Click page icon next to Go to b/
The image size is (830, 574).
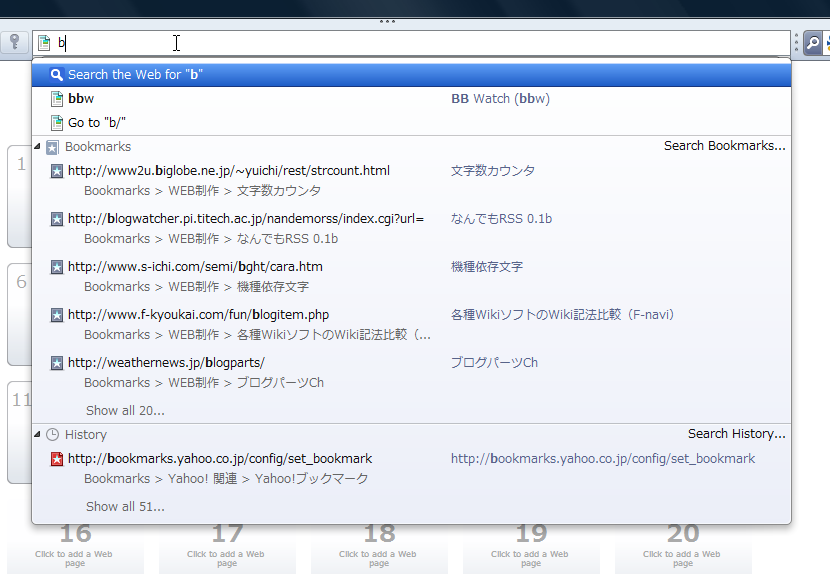[x=57, y=123]
